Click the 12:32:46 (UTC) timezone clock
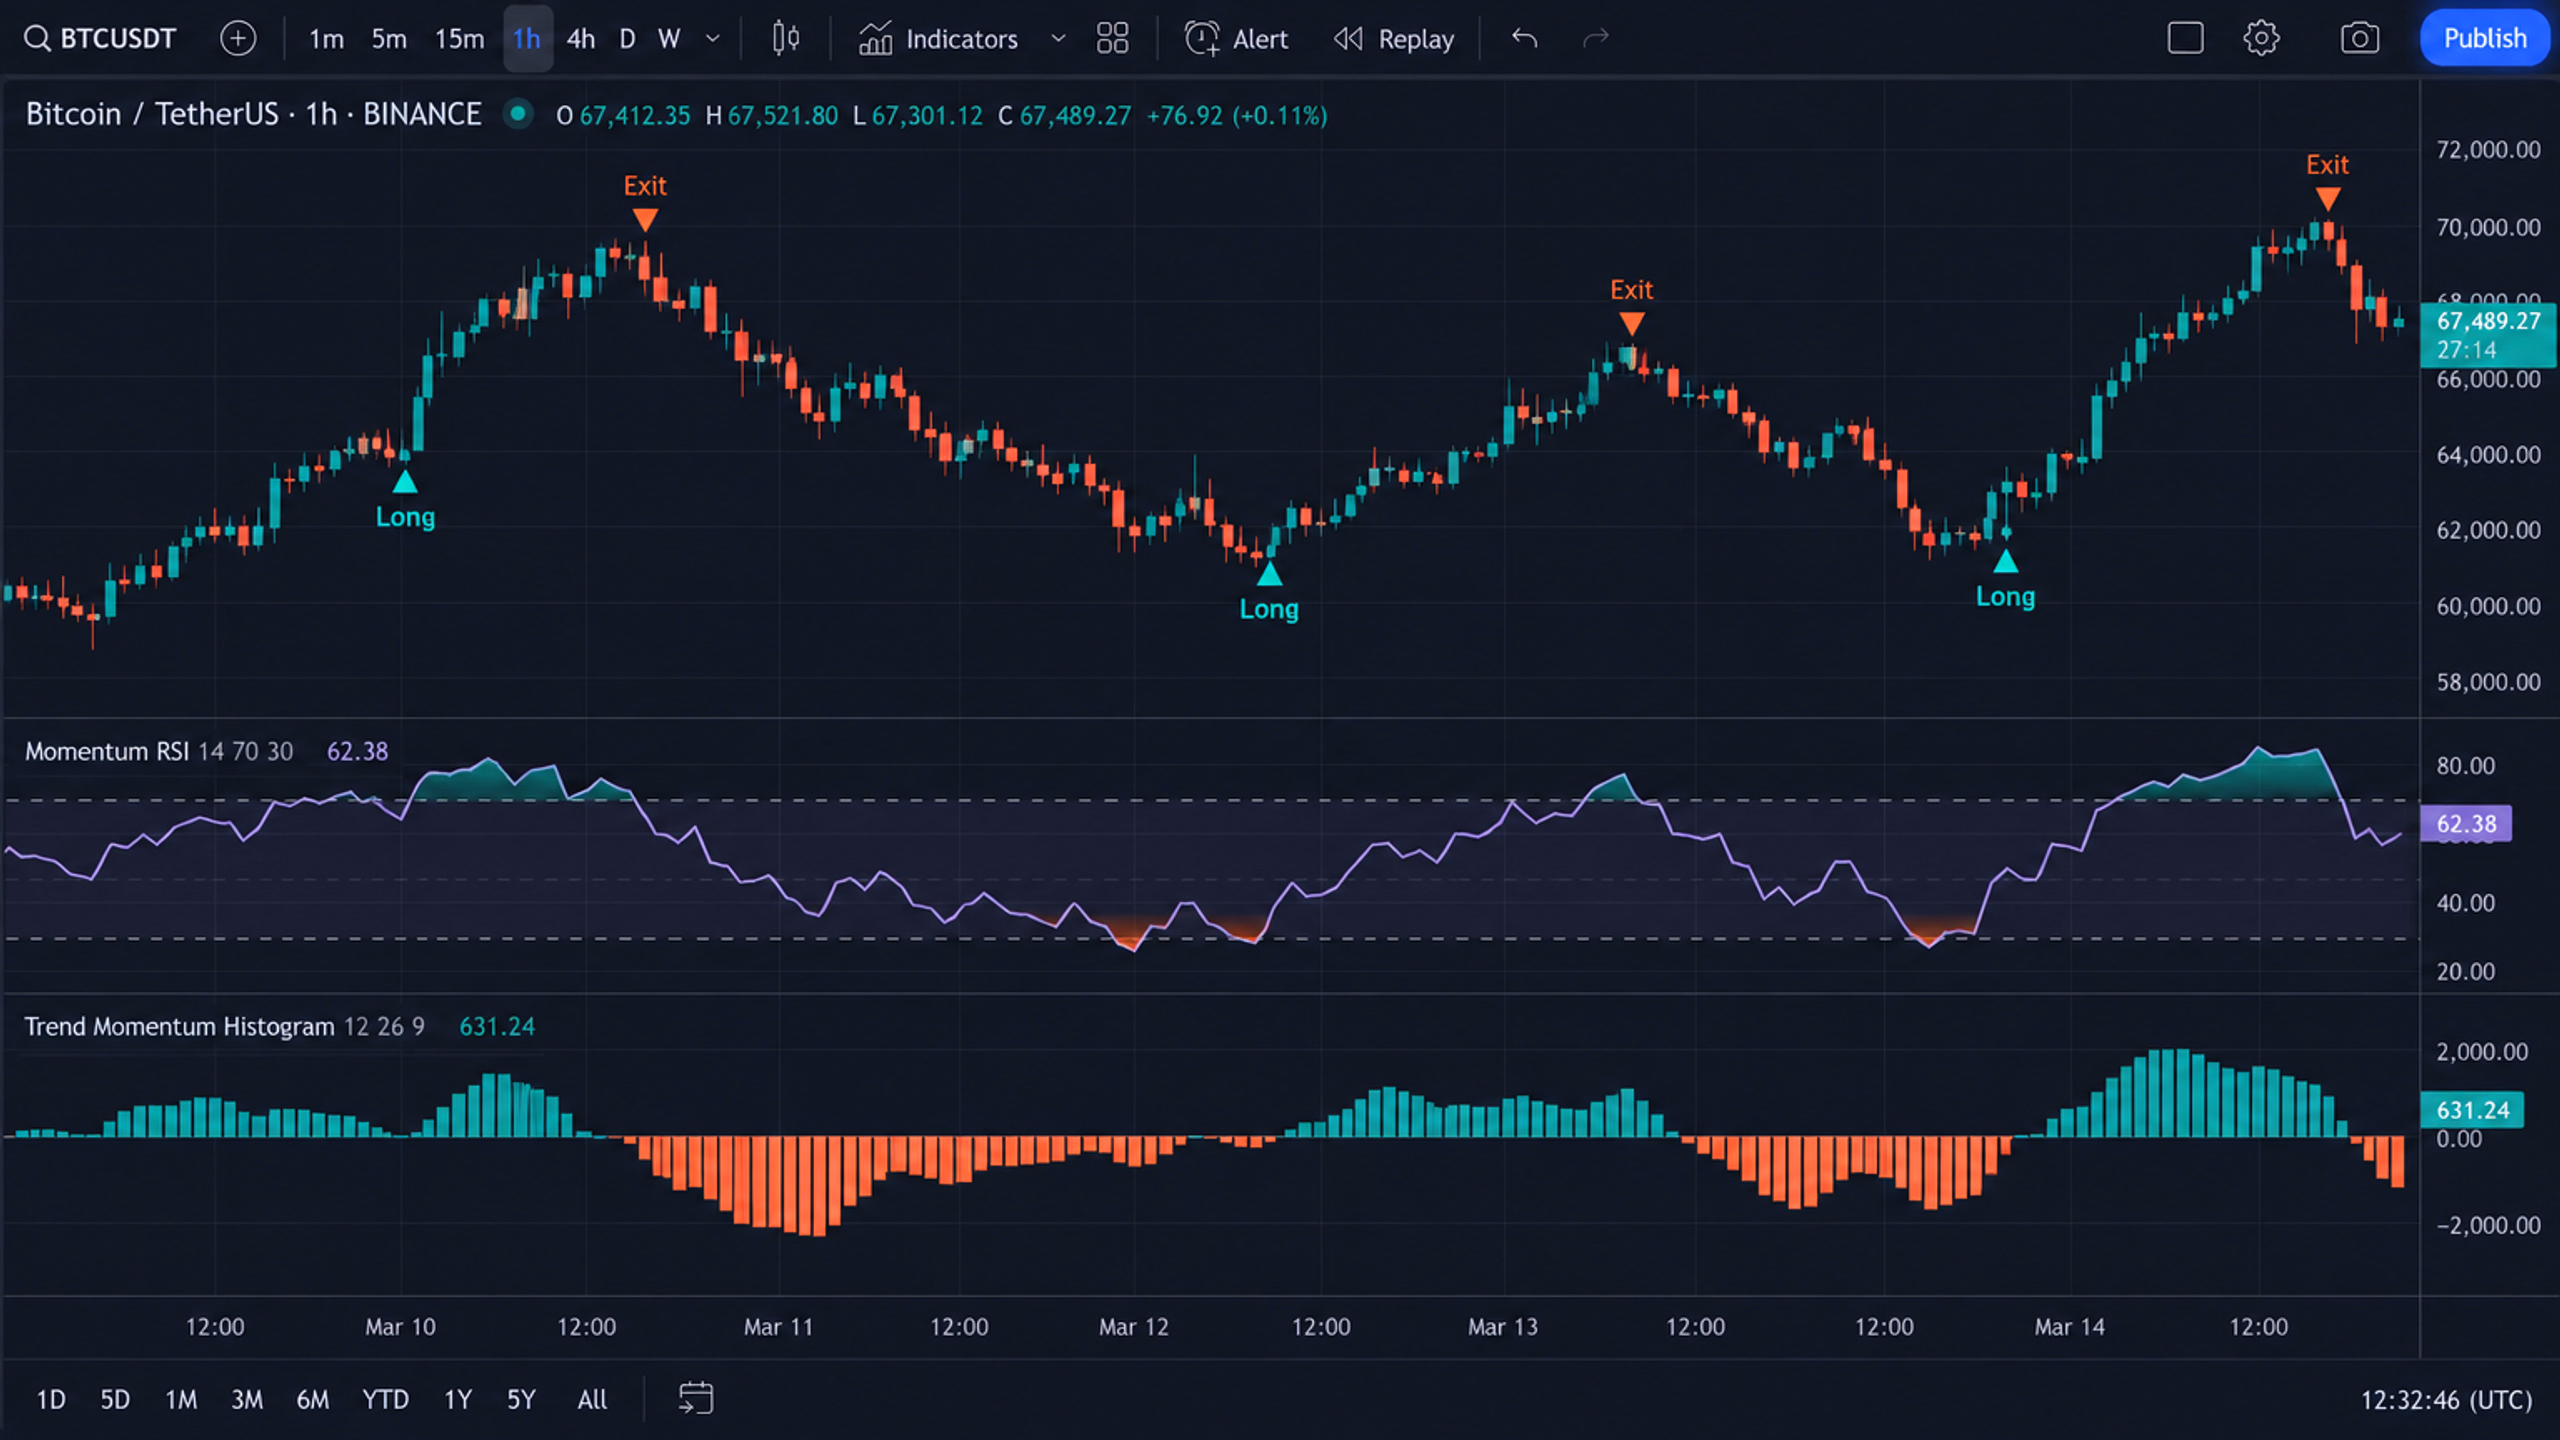The width and height of the screenshot is (2560, 1440). [2446, 1399]
